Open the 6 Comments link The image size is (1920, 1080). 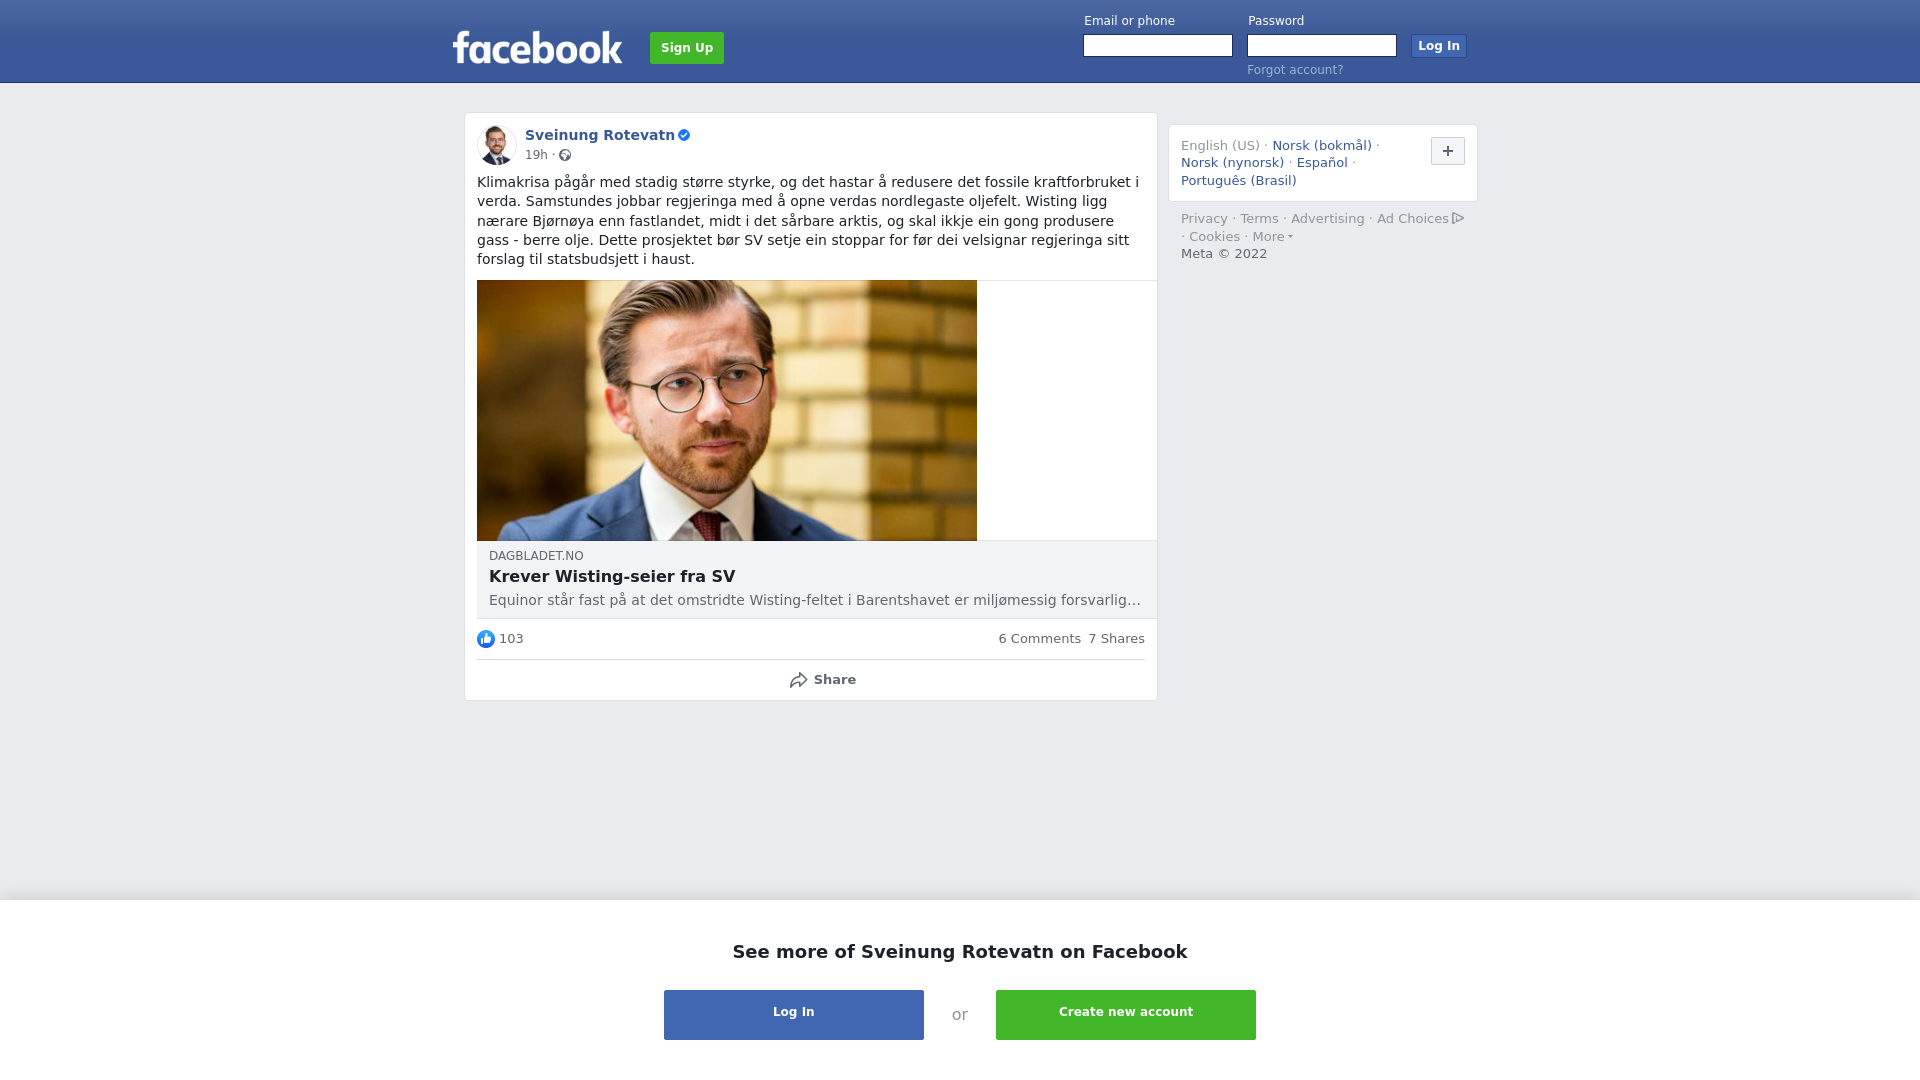coord(1039,639)
